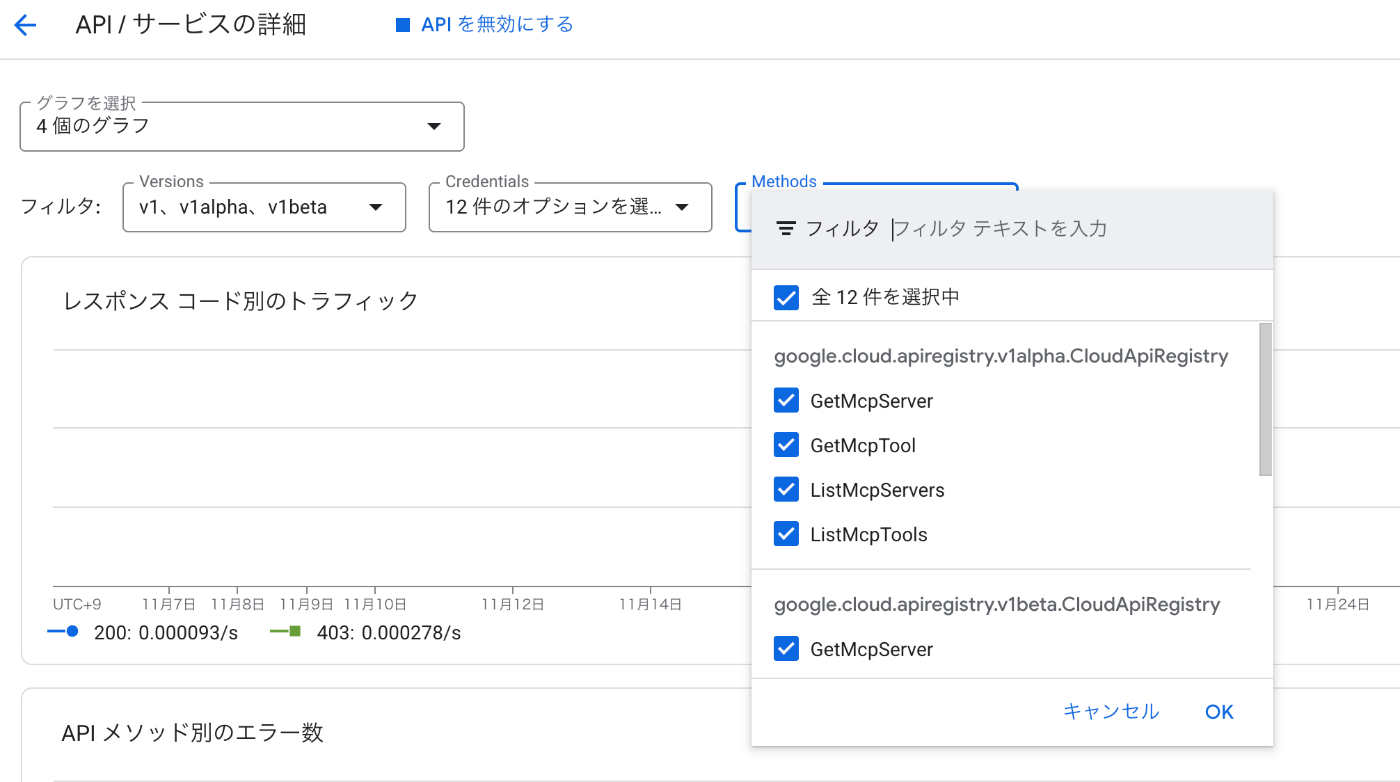Click the 11月7日 axis date label
This screenshot has width=1400, height=782.
[169, 604]
